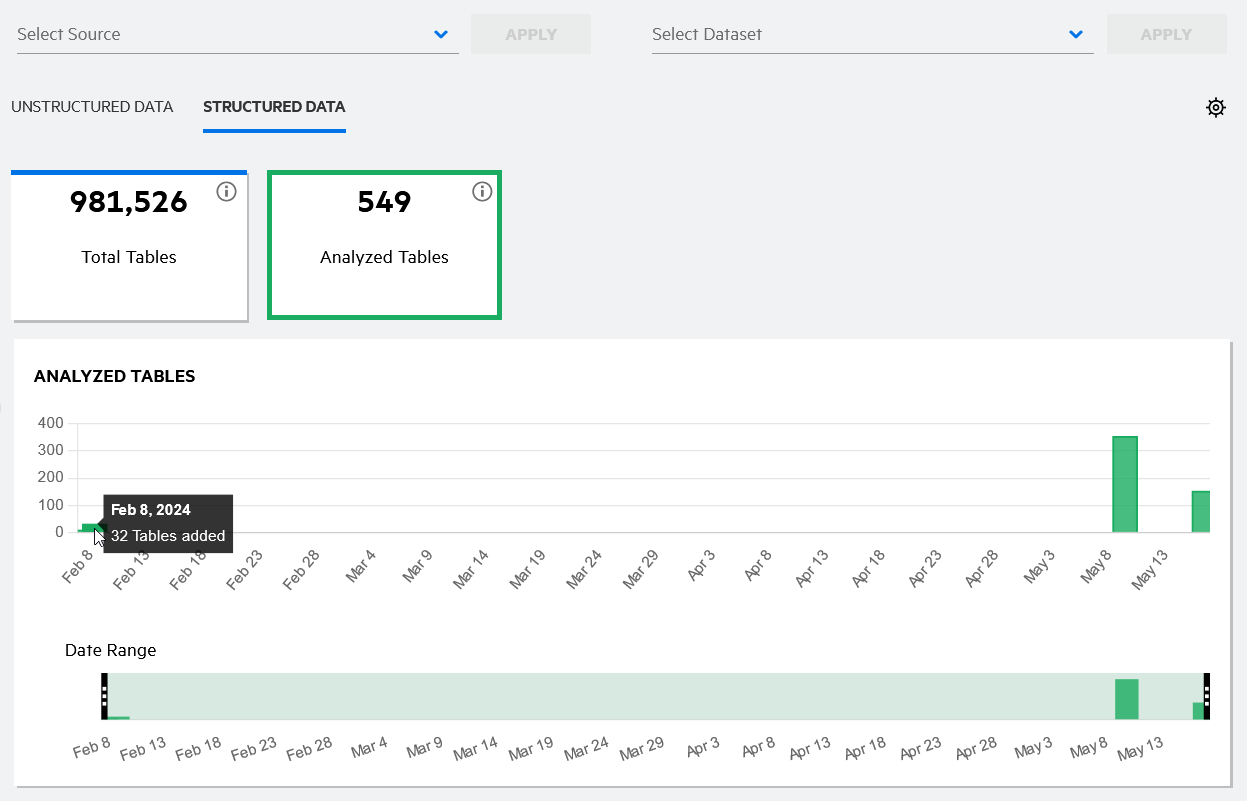Screen dimensions: 1247x801
Task: Click tallest green bar near May 8
Action: 1125,485
